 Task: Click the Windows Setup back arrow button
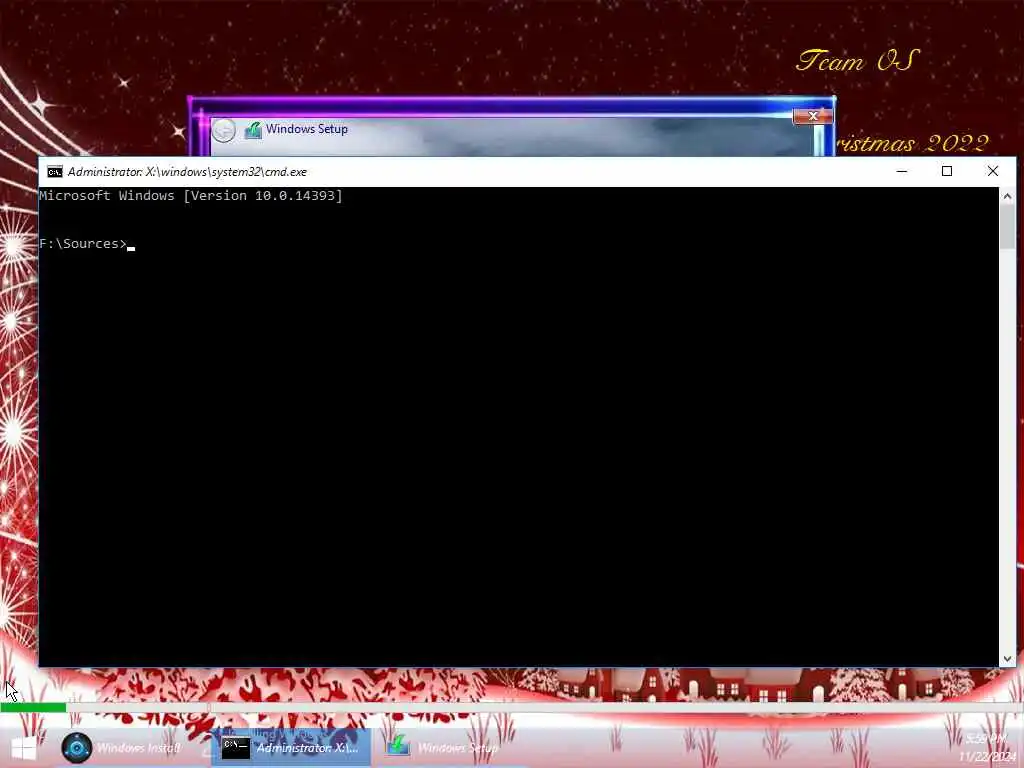coord(223,130)
